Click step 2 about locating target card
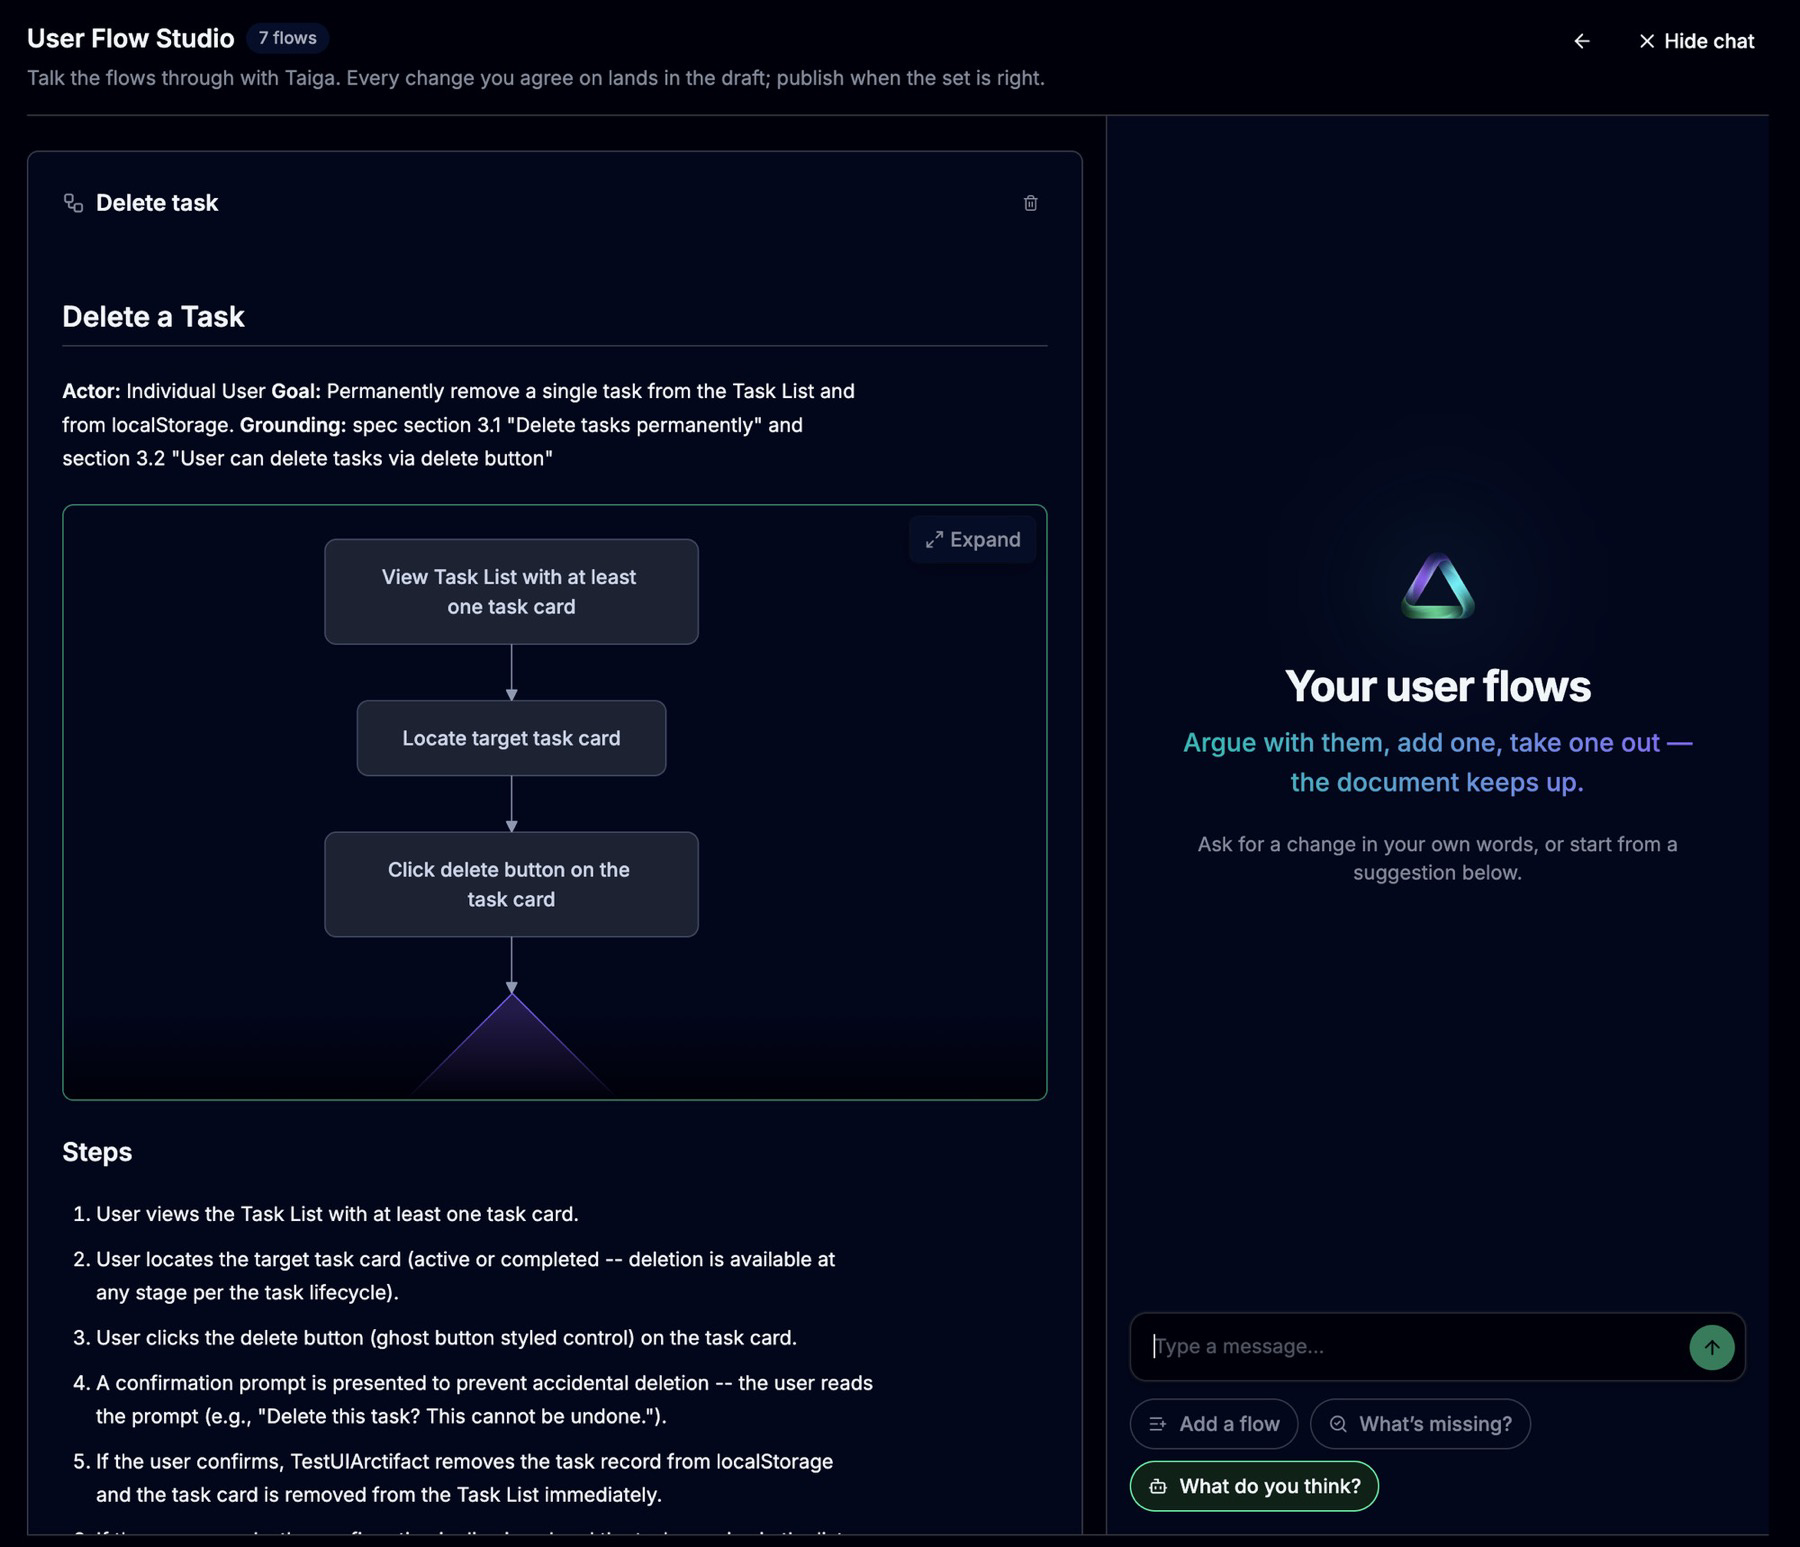Image resolution: width=1800 pixels, height=1547 pixels. (465, 1276)
